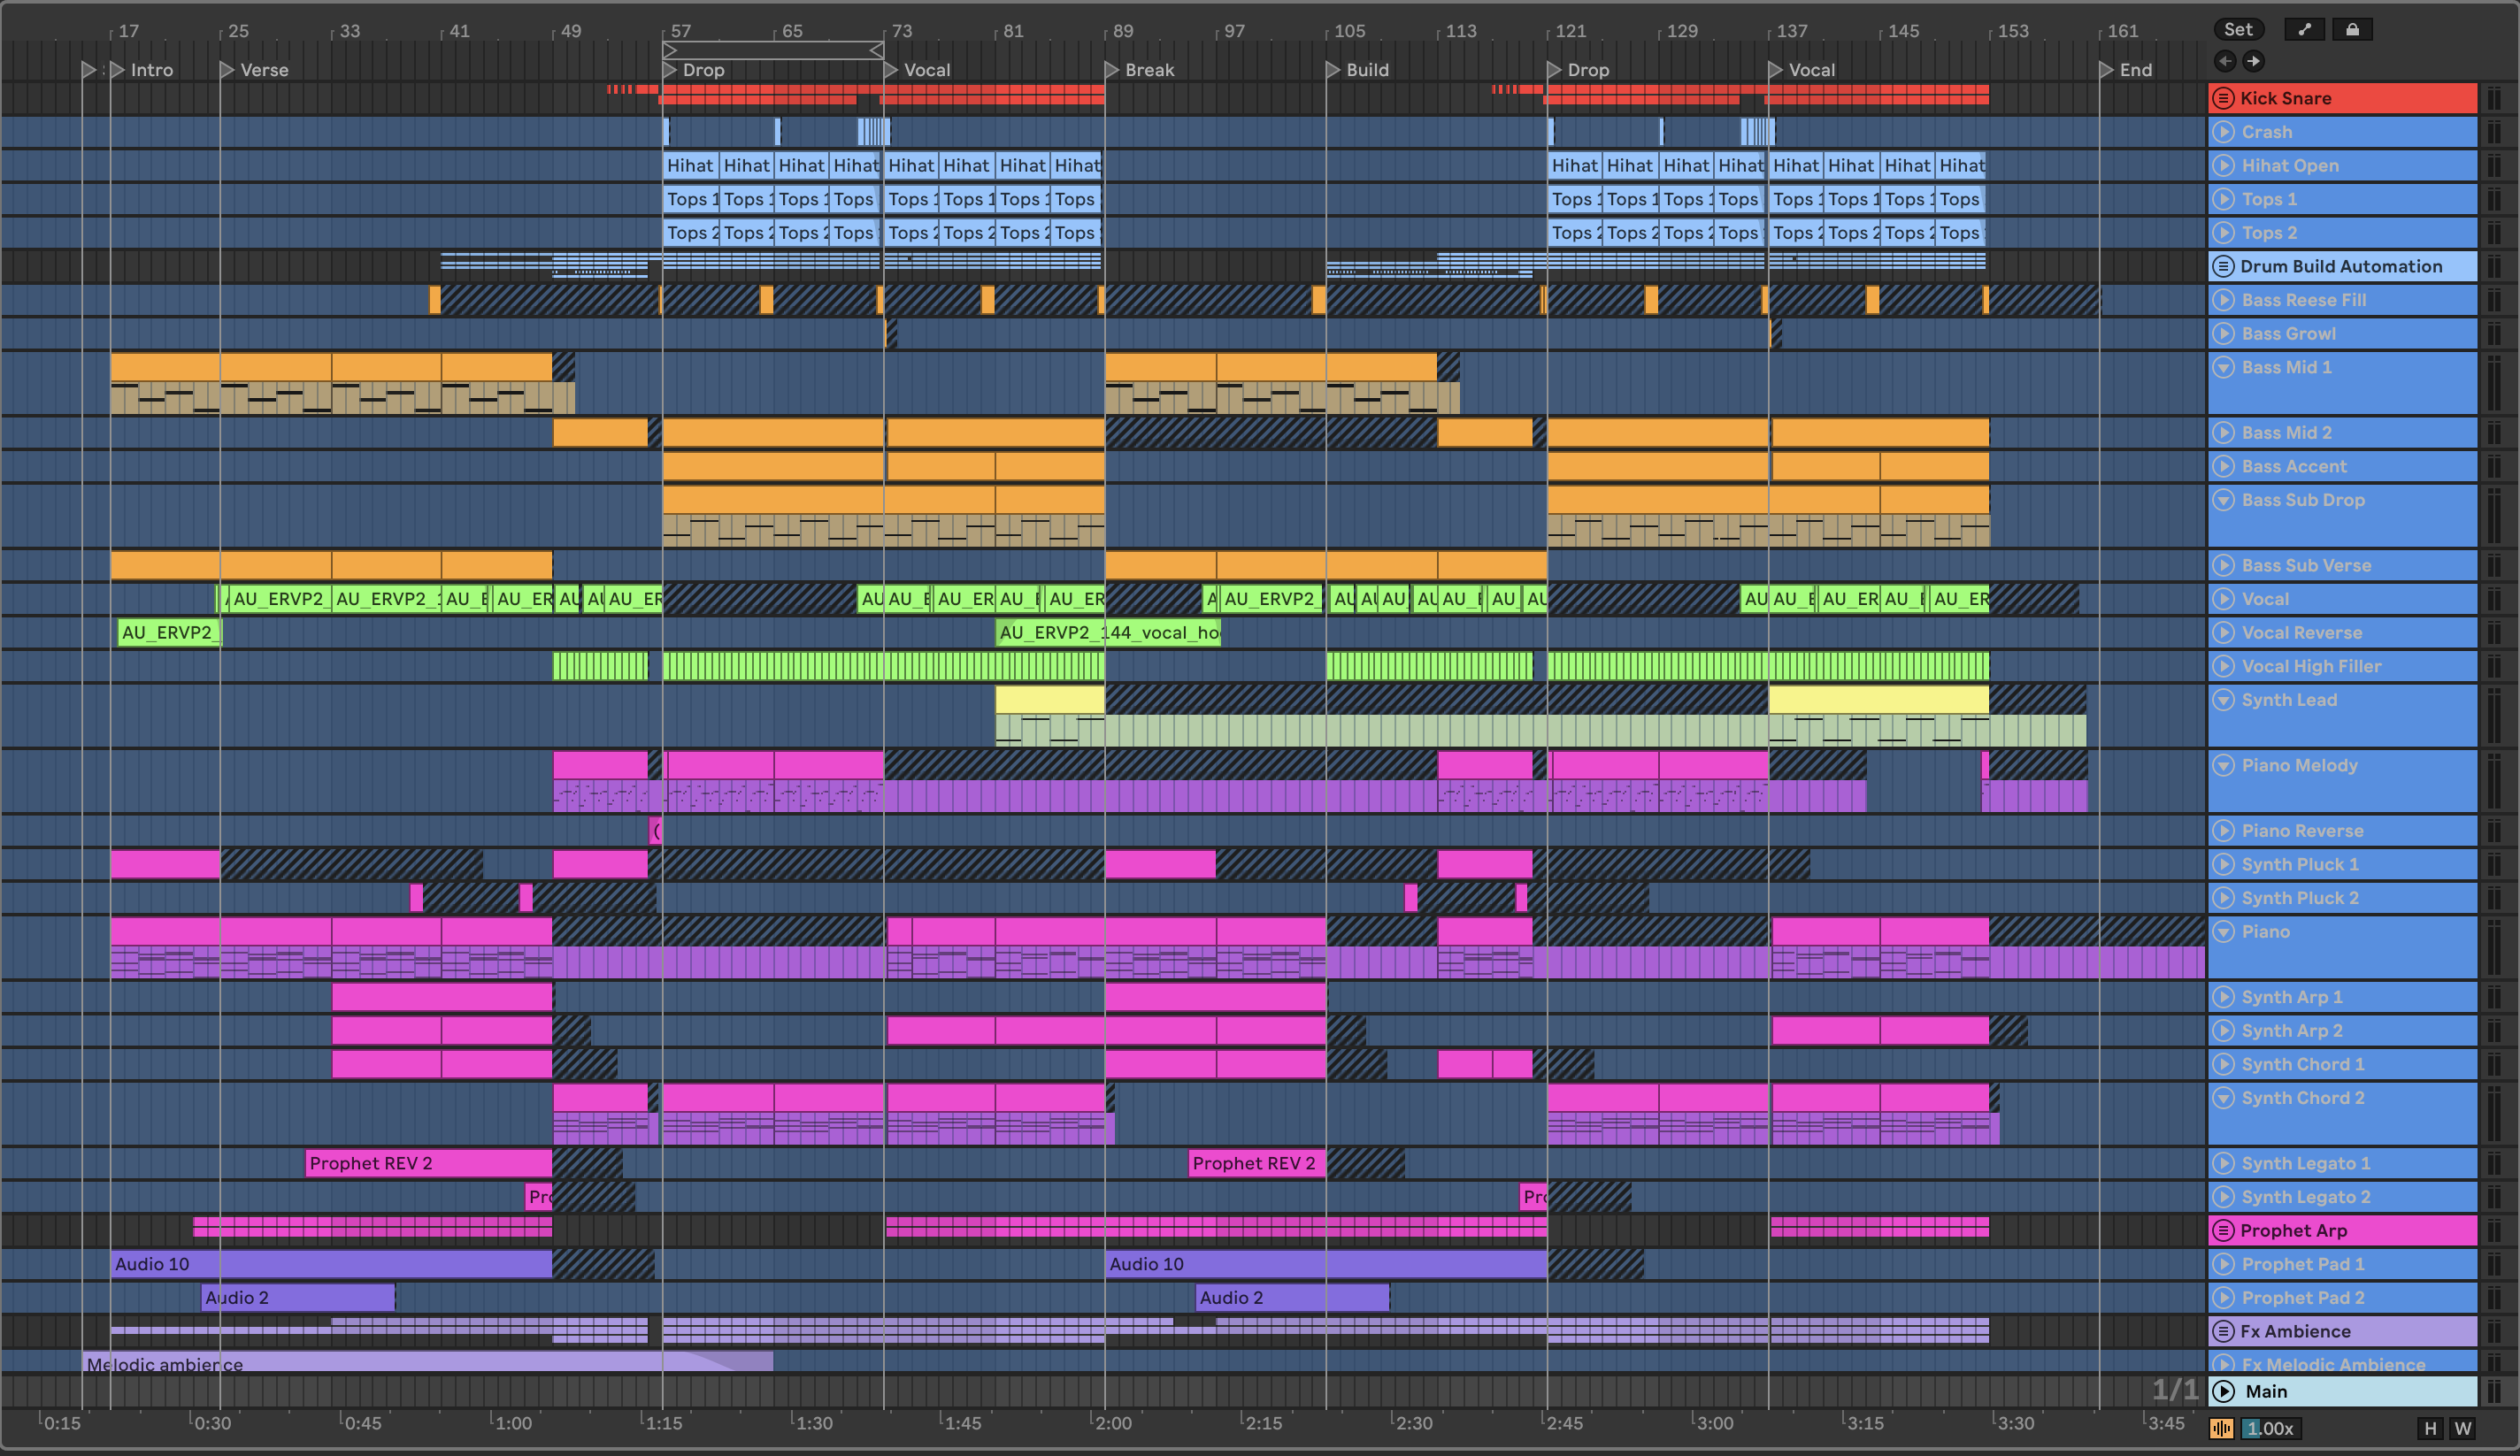This screenshot has width=2520, height=1456.
Task: Unfold the Fx Ambience group icon
Action: [x=2223, y=1331]
